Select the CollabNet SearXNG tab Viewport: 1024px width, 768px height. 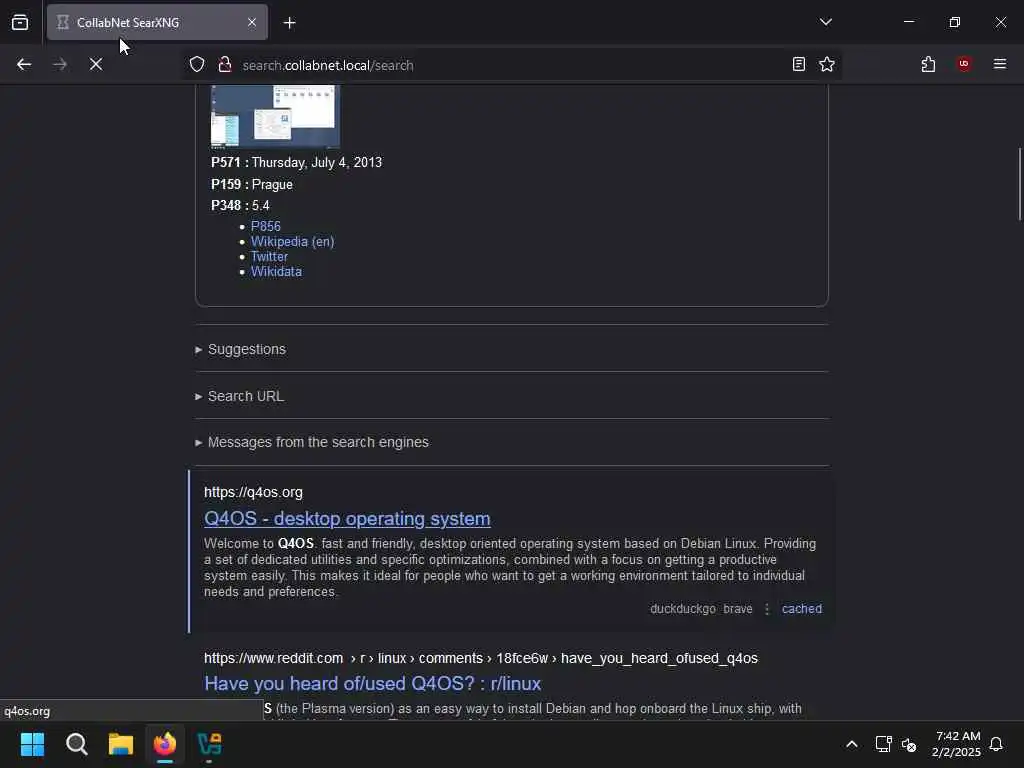tap(157, 23)
